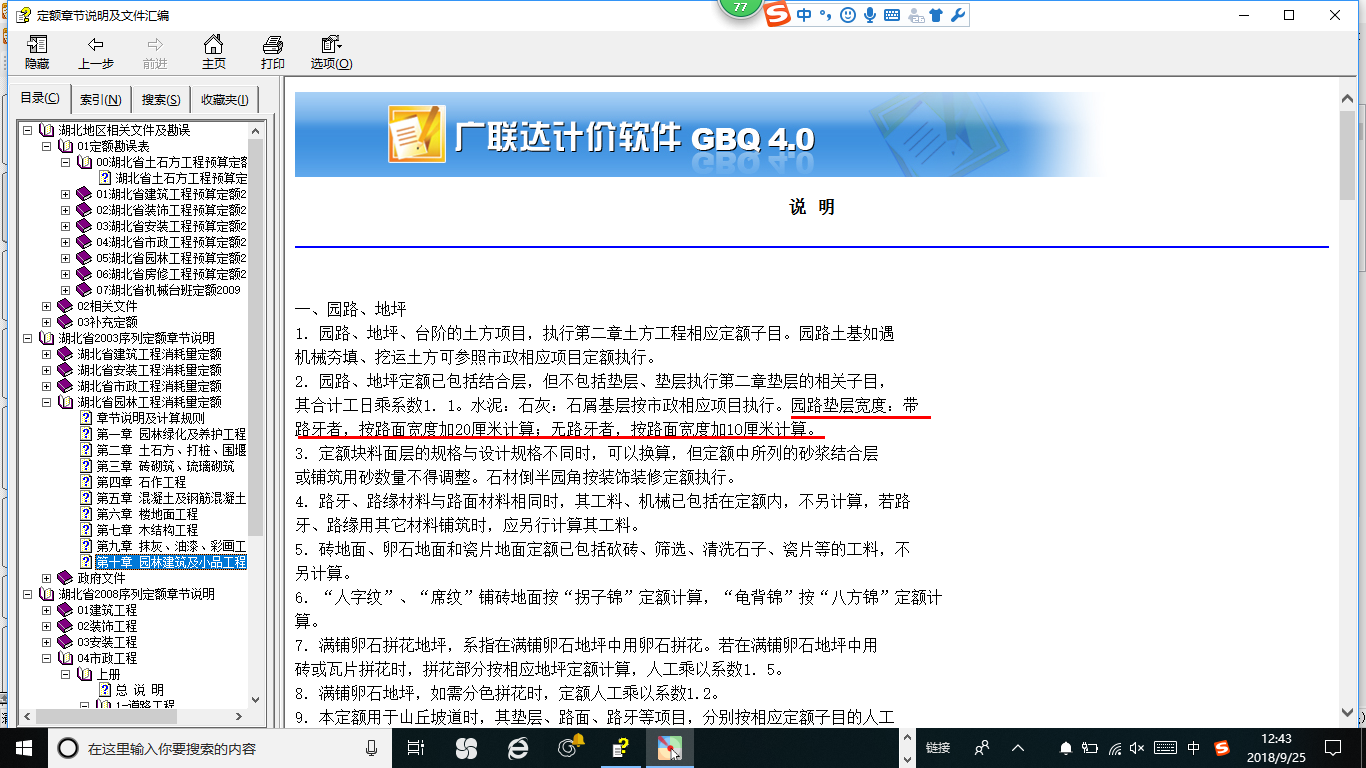Open the Sogou emoji smiley icon
This screenshot has height=768, width=1366.
point(848,15)
